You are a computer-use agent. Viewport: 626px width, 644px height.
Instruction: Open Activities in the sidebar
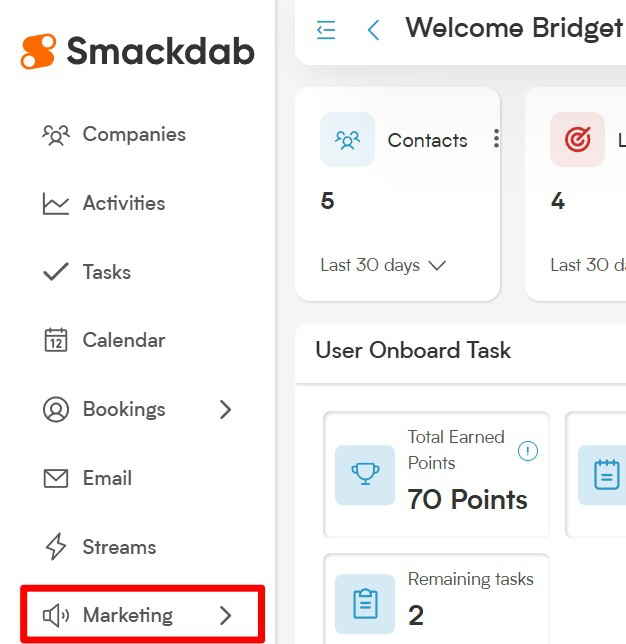point(104,203)
